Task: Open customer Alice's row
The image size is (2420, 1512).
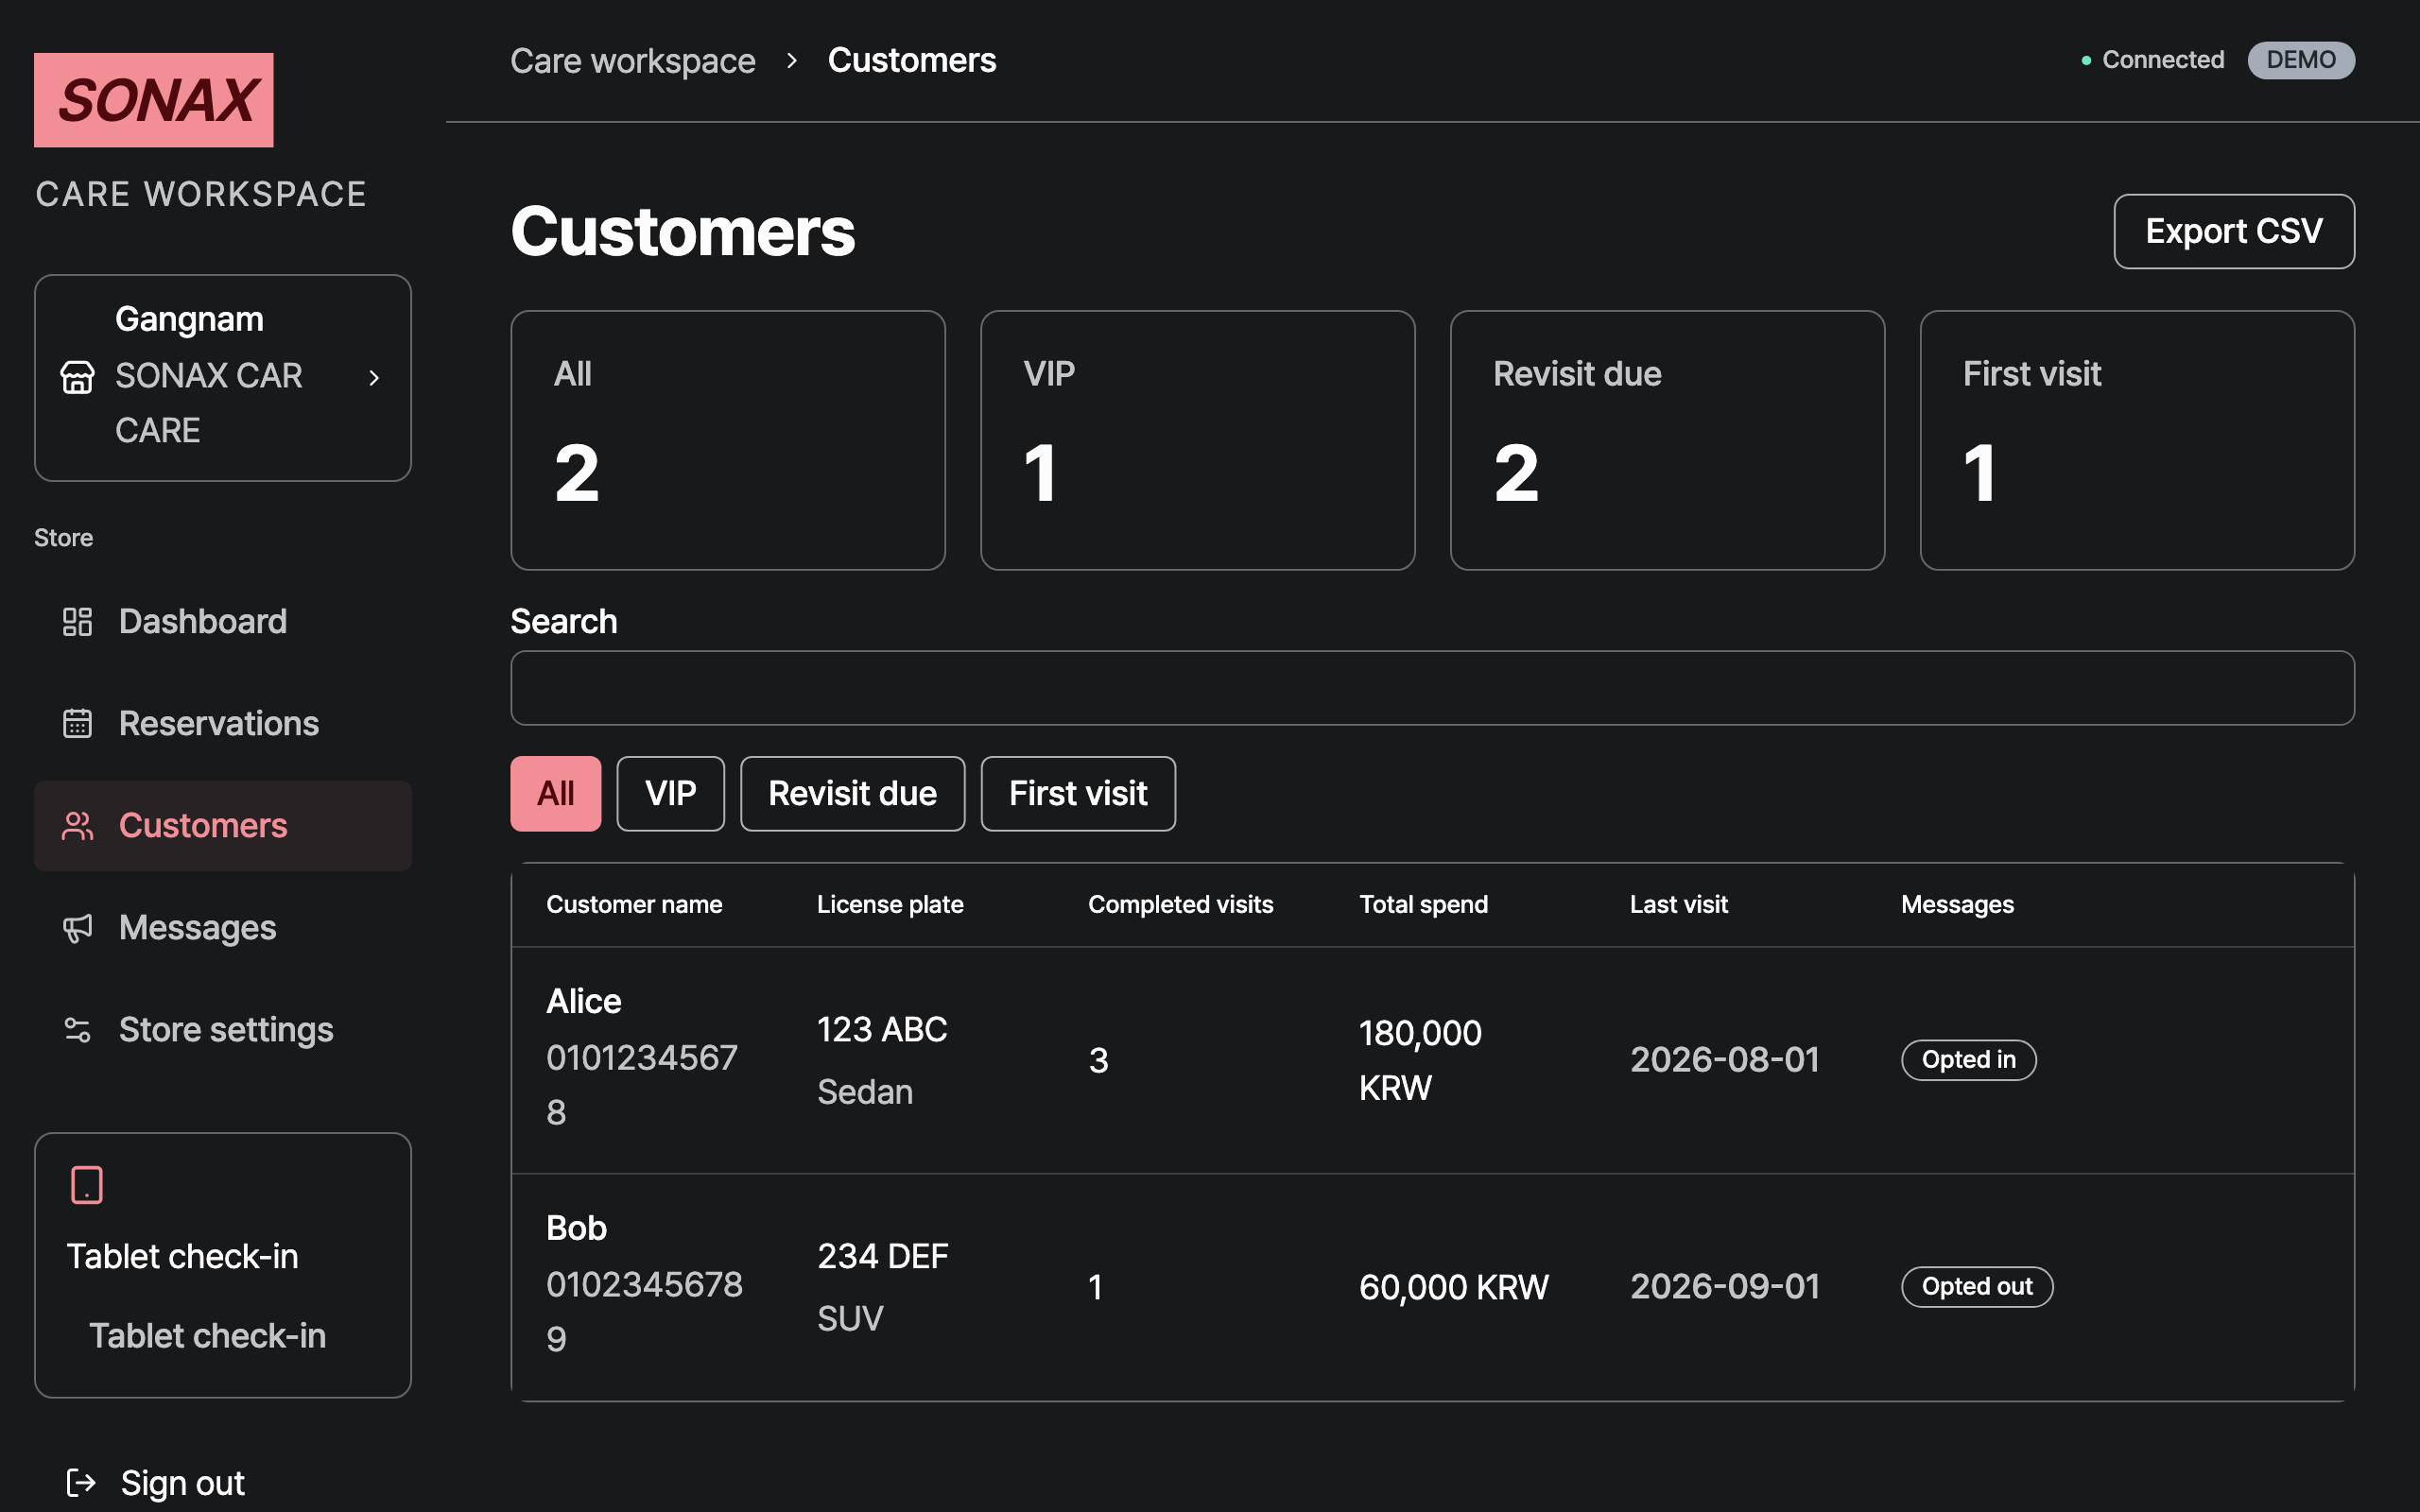Action: (x=1432, y=1060)
